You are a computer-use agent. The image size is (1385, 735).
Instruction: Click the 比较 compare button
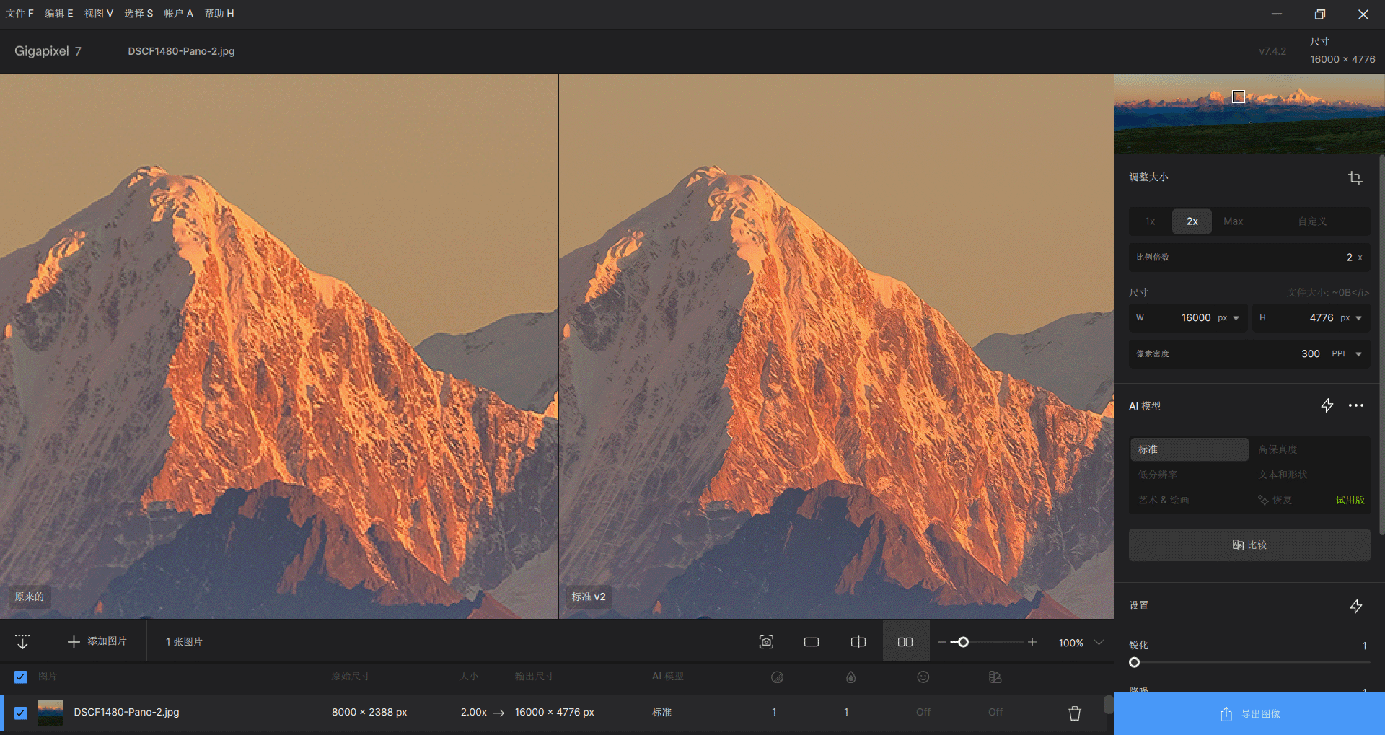click(1250, 545)
